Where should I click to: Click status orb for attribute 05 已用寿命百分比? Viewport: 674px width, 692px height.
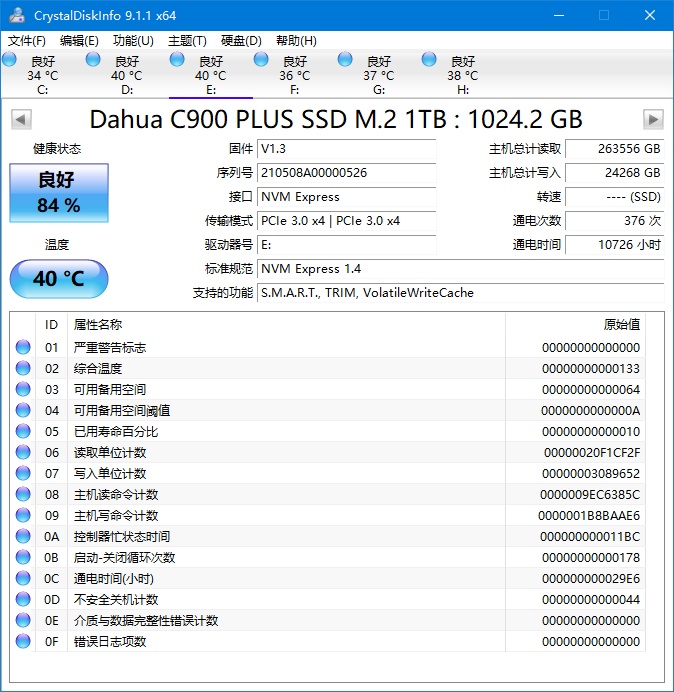click(23, 431)
